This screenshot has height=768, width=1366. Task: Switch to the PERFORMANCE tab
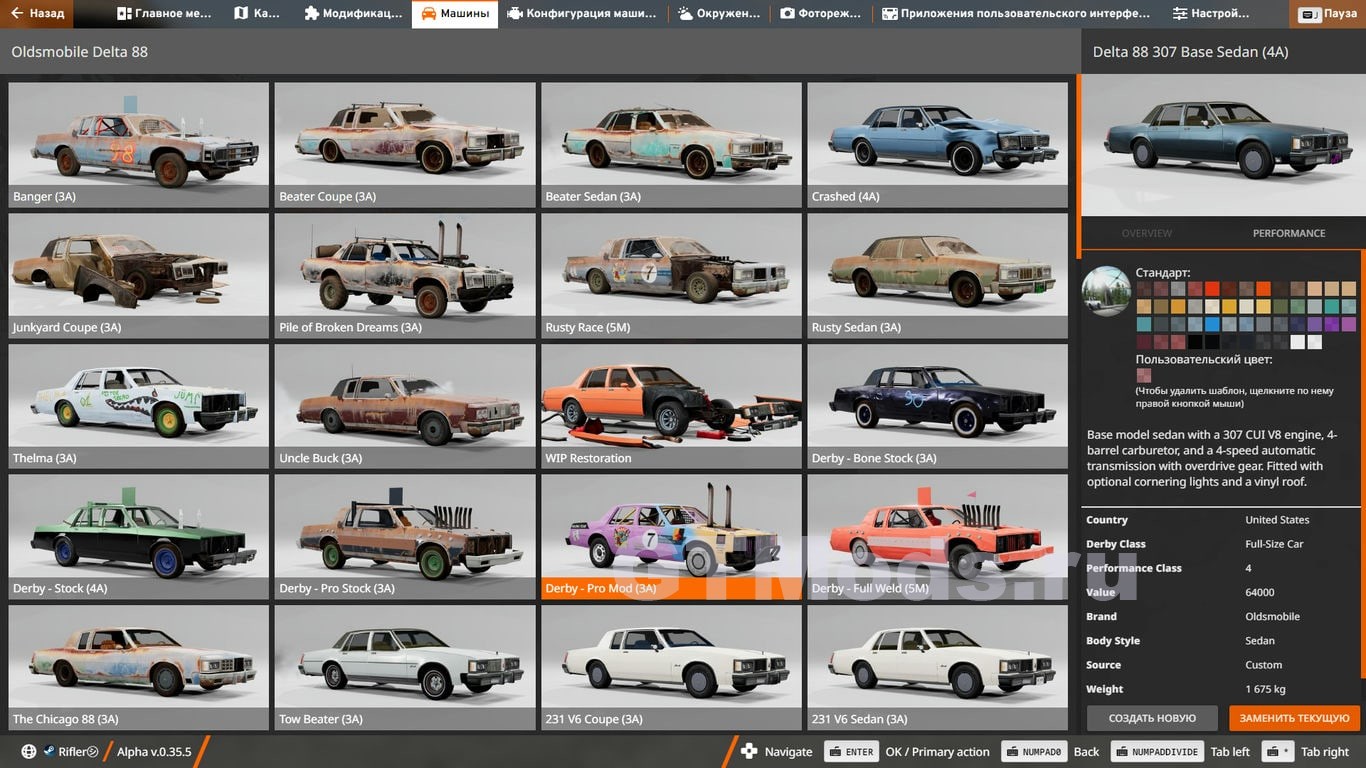click(x=1289, y=233)
